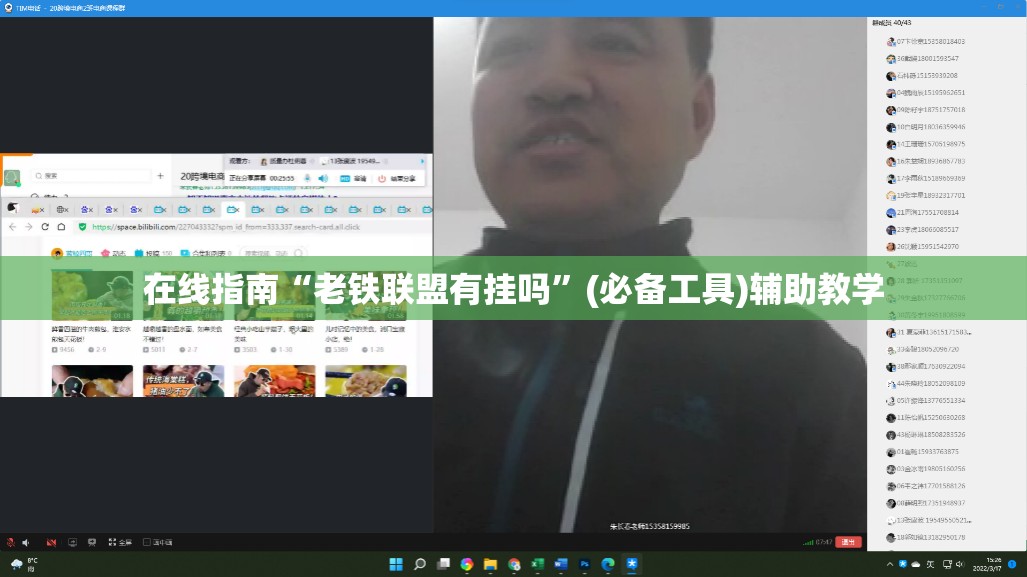
Task: Click participant 36 ending 18001593547
Action: (922, 58)
